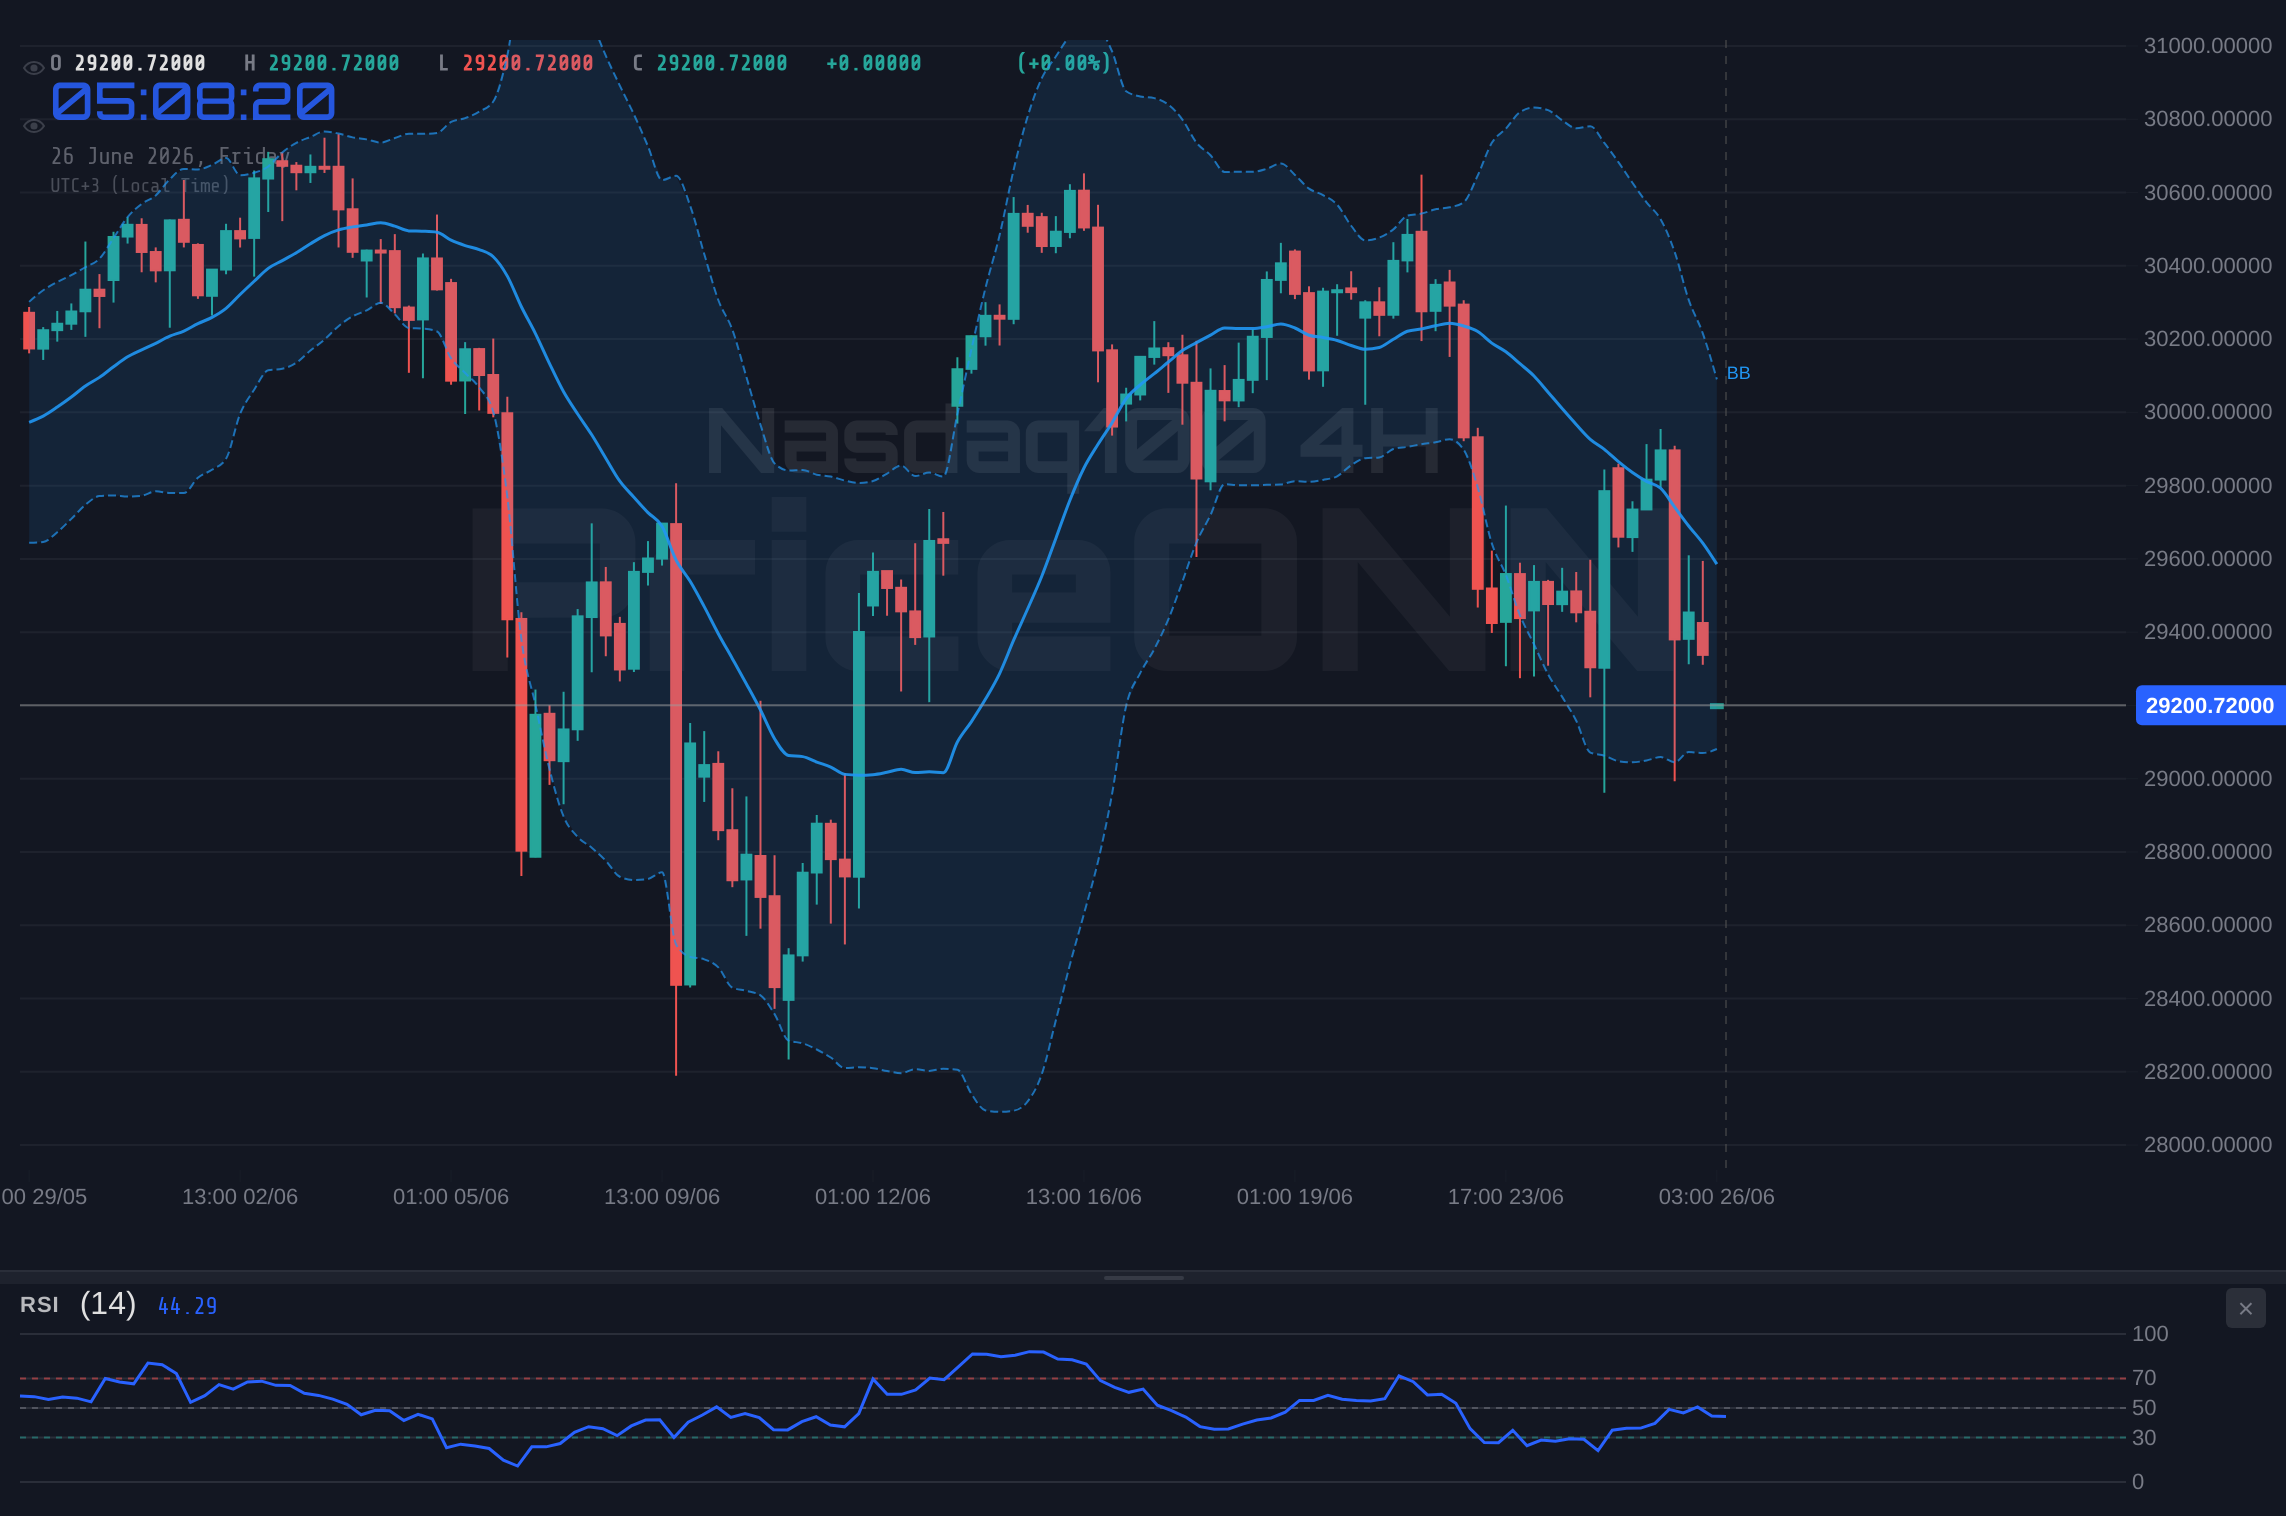Click the 29000.00000 price axis label

2208,779
